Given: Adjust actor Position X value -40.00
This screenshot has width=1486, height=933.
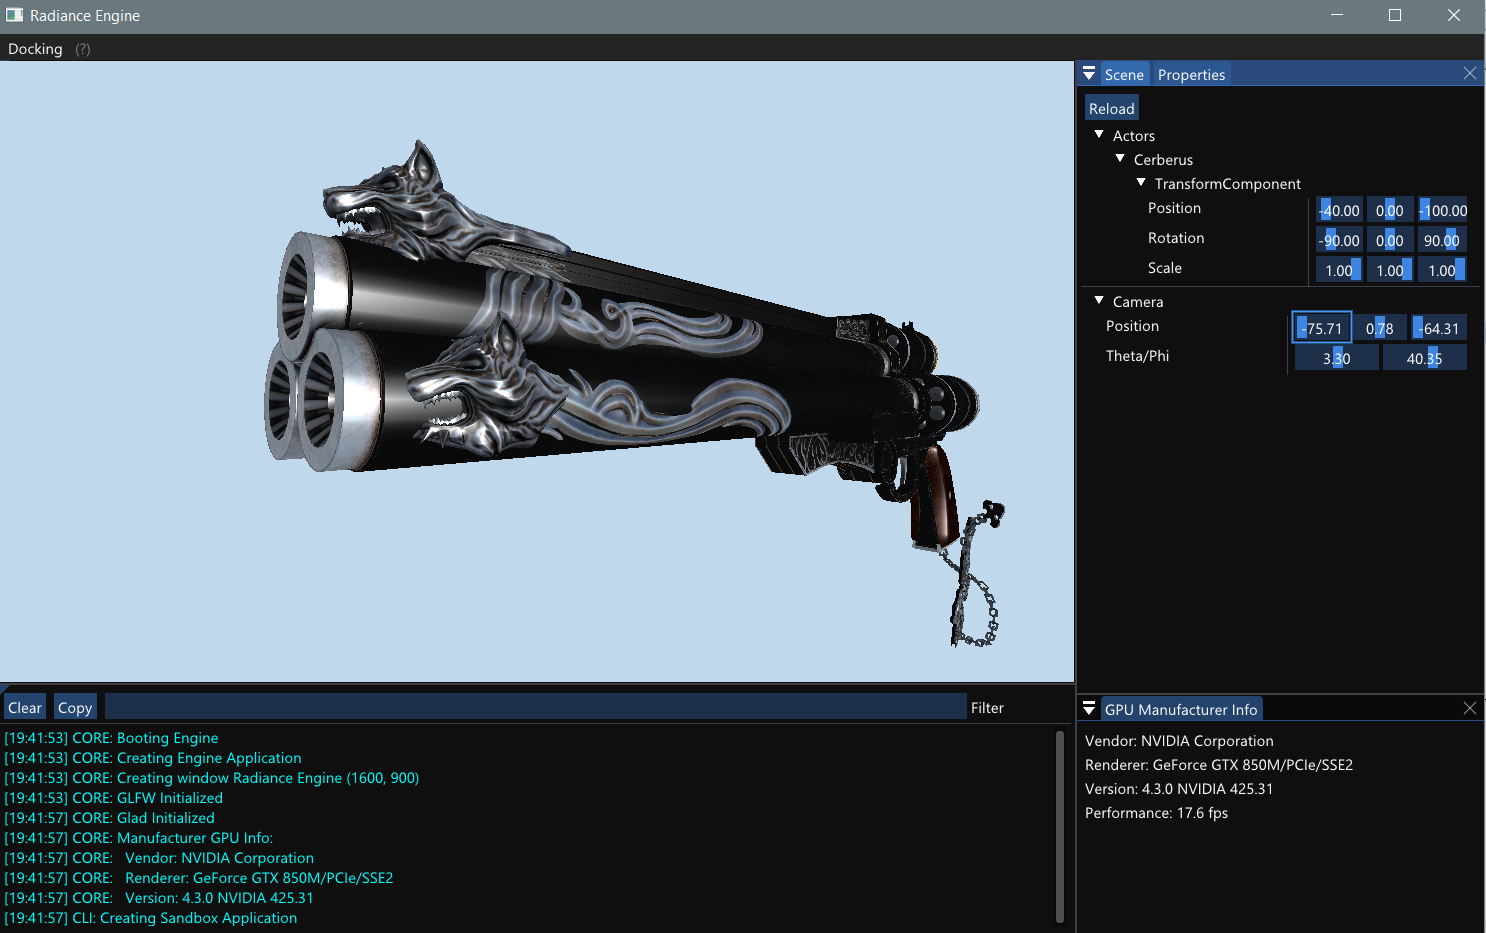Looking at the screenshot, I should tap(1339, 211).
